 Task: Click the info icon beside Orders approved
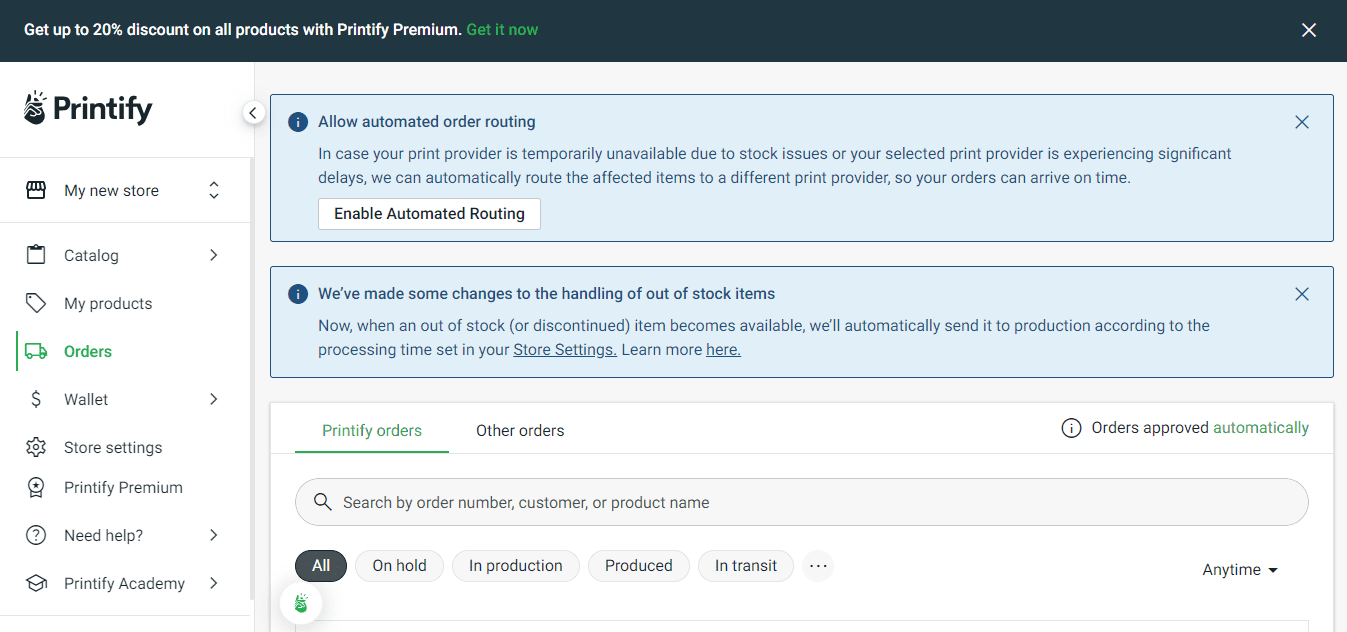[1071, 428]
